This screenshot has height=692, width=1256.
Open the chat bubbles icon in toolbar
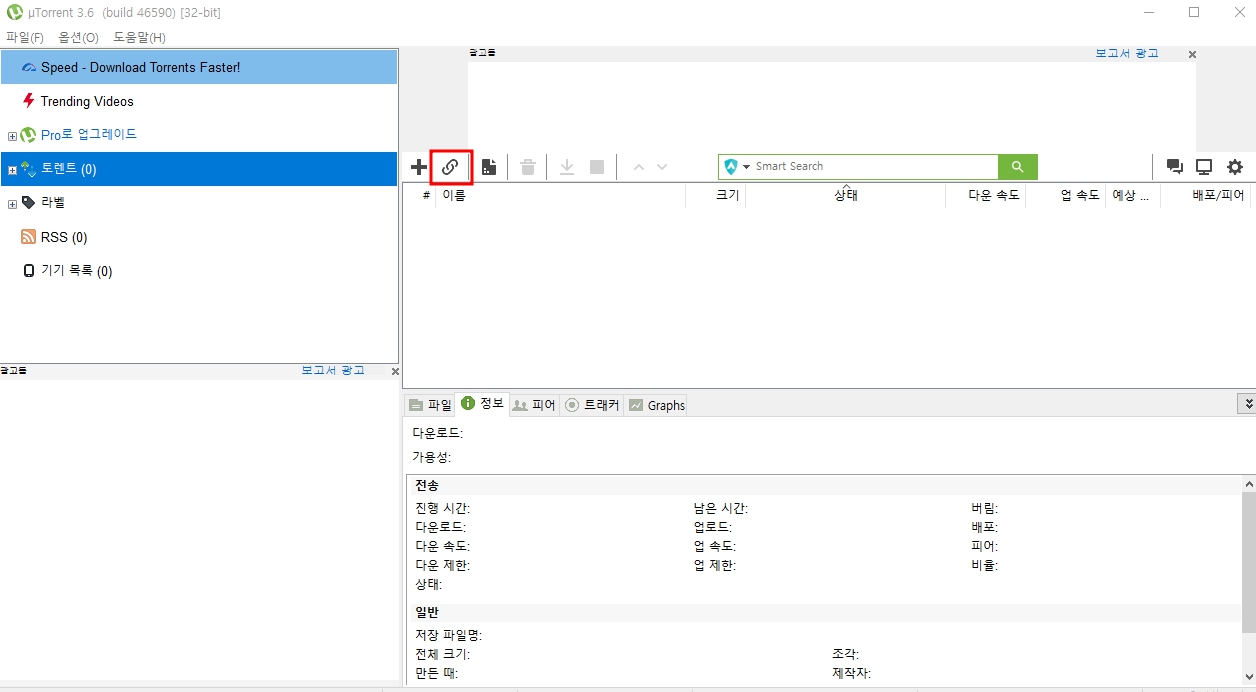1175,167
